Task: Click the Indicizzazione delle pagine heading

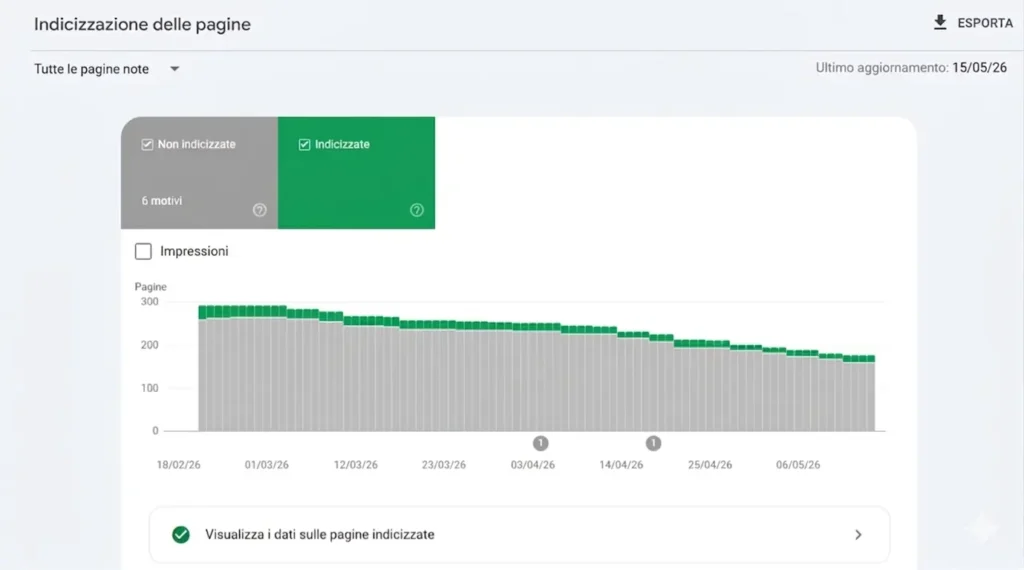Action: pyautogui.click(x=142, y=24)
